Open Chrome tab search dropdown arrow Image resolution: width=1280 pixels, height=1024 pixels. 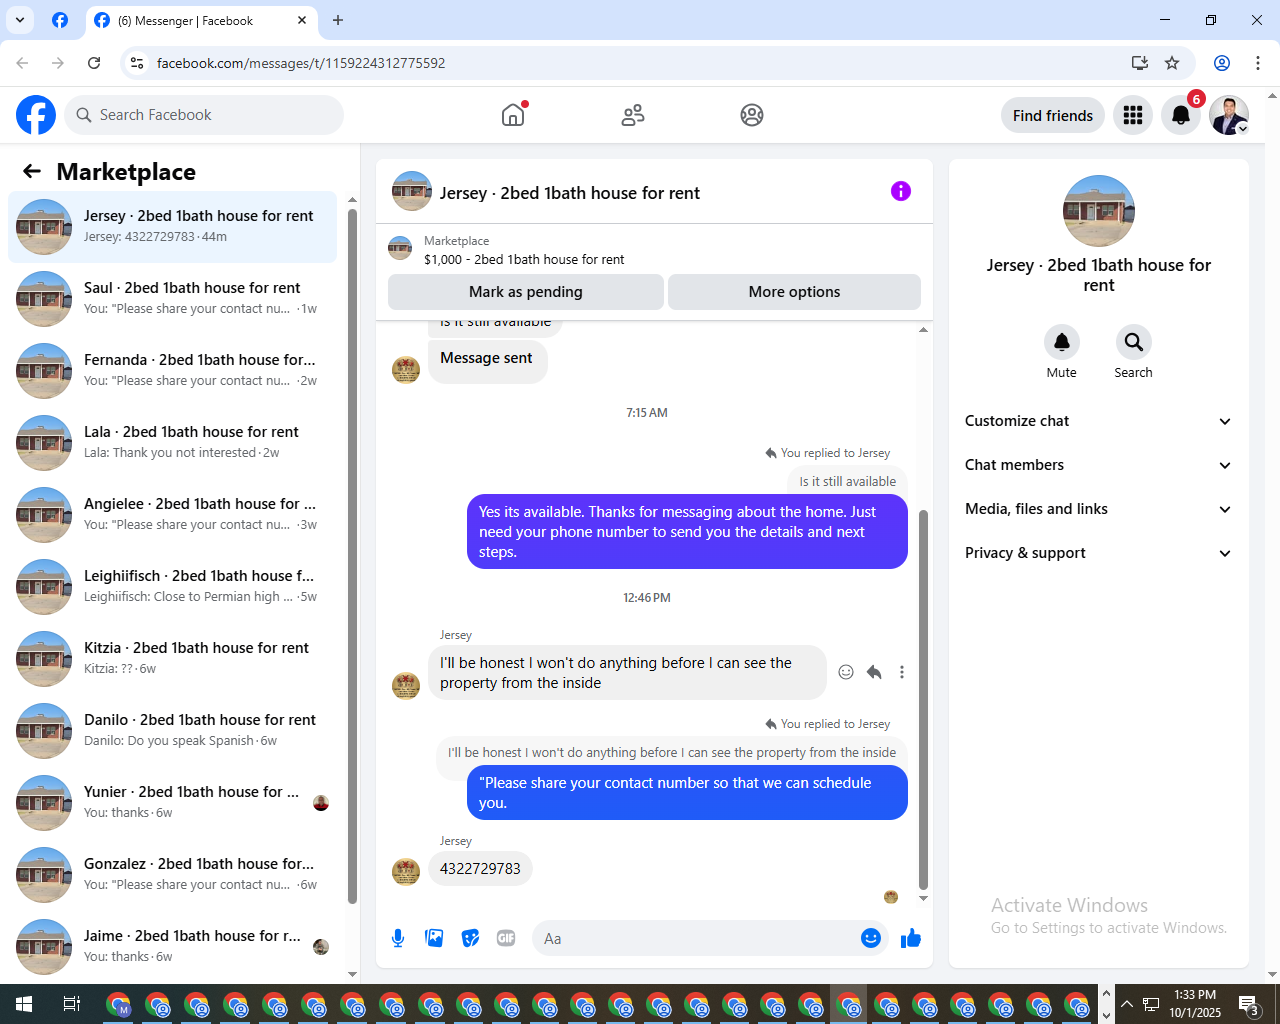click(20, 20)
